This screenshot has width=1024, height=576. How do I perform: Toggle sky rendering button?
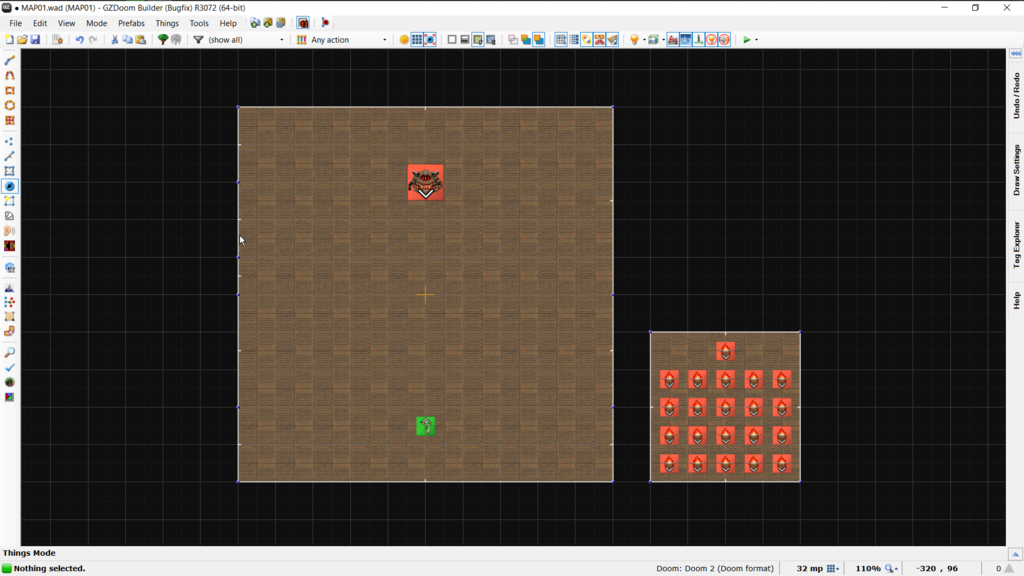tap(686, 40)
